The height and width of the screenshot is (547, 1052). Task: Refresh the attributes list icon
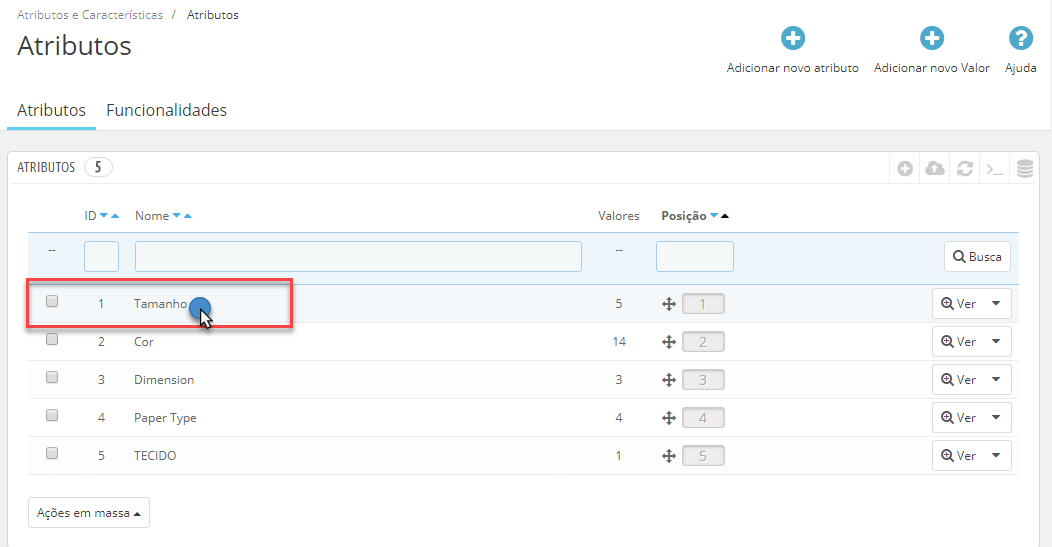click(x=965, y=168)
